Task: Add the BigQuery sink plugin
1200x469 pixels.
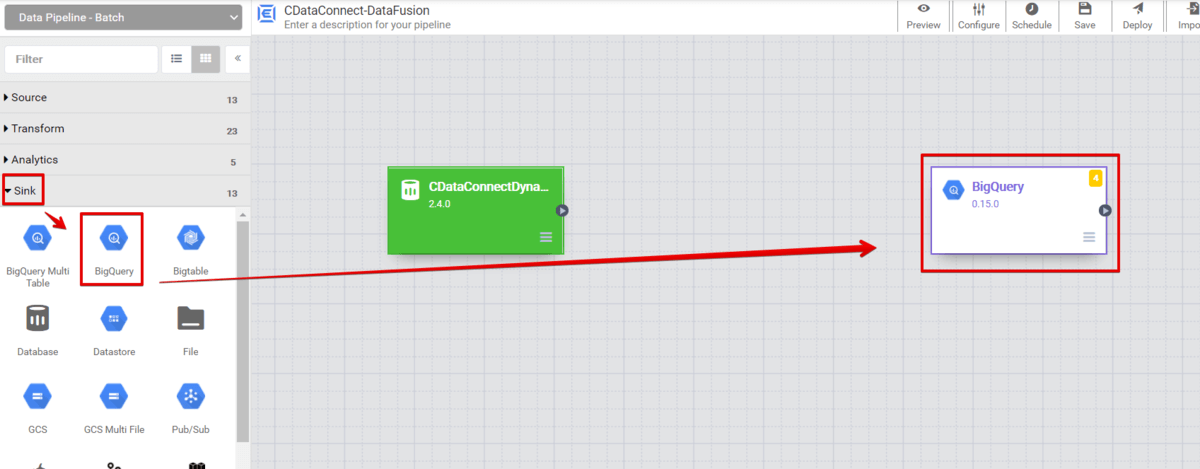Action: (x=114, y=248)
